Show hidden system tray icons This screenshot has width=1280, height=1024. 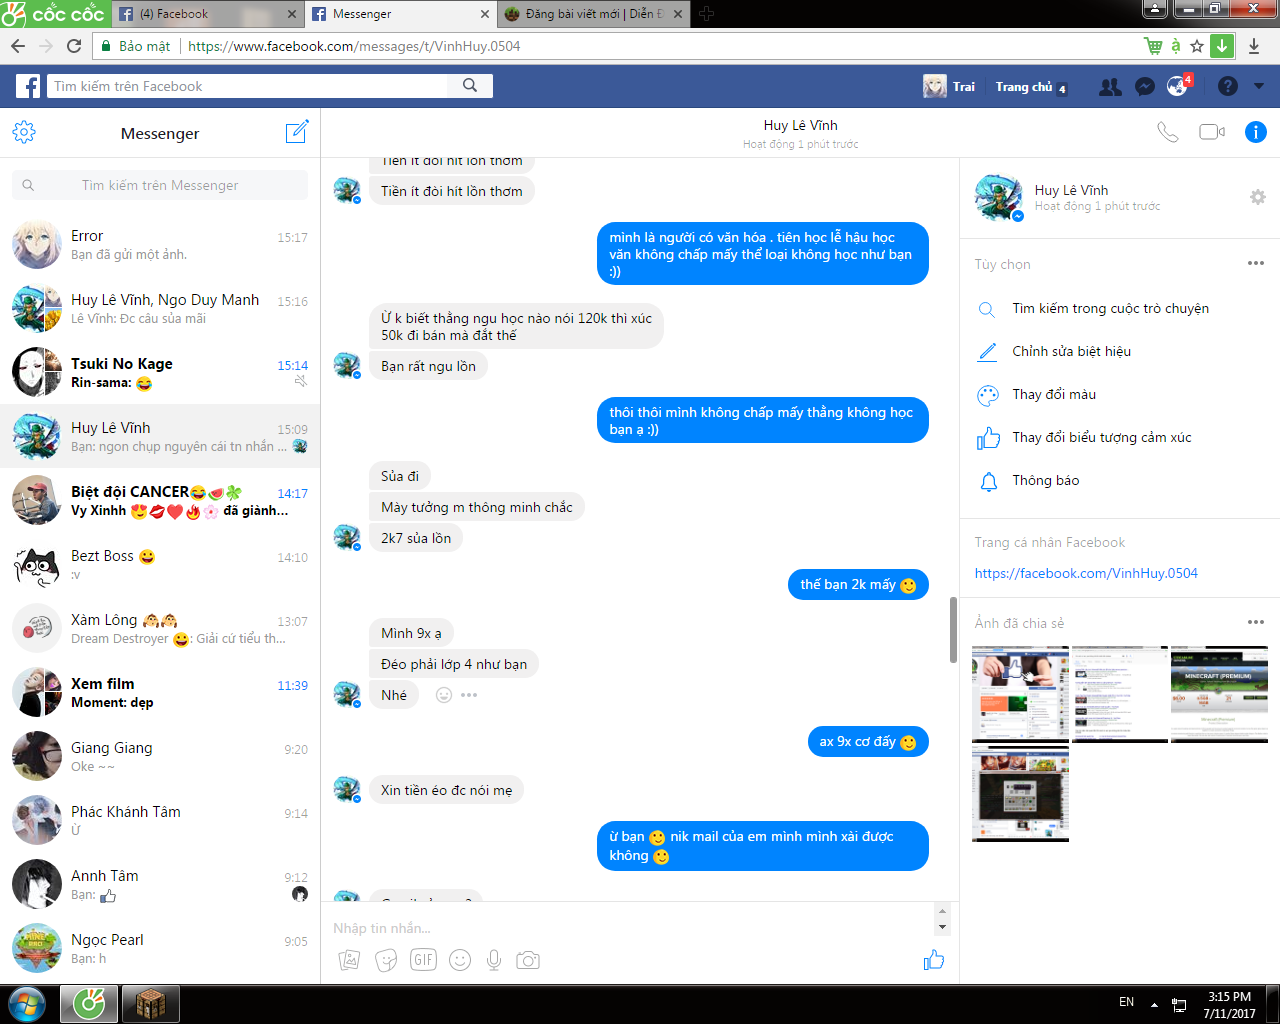[x=1154, y=1004]
